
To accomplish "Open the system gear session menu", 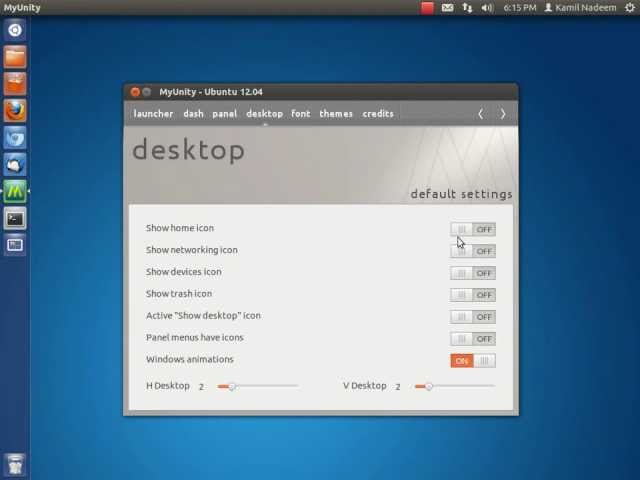I will [x=630, y=8].
